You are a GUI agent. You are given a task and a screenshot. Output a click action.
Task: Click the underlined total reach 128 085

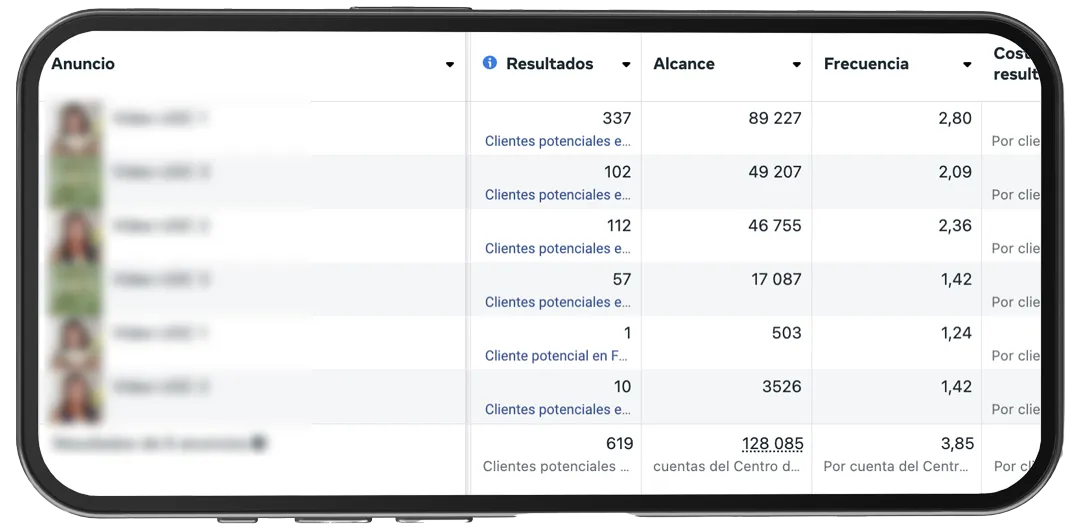(773, 444)
